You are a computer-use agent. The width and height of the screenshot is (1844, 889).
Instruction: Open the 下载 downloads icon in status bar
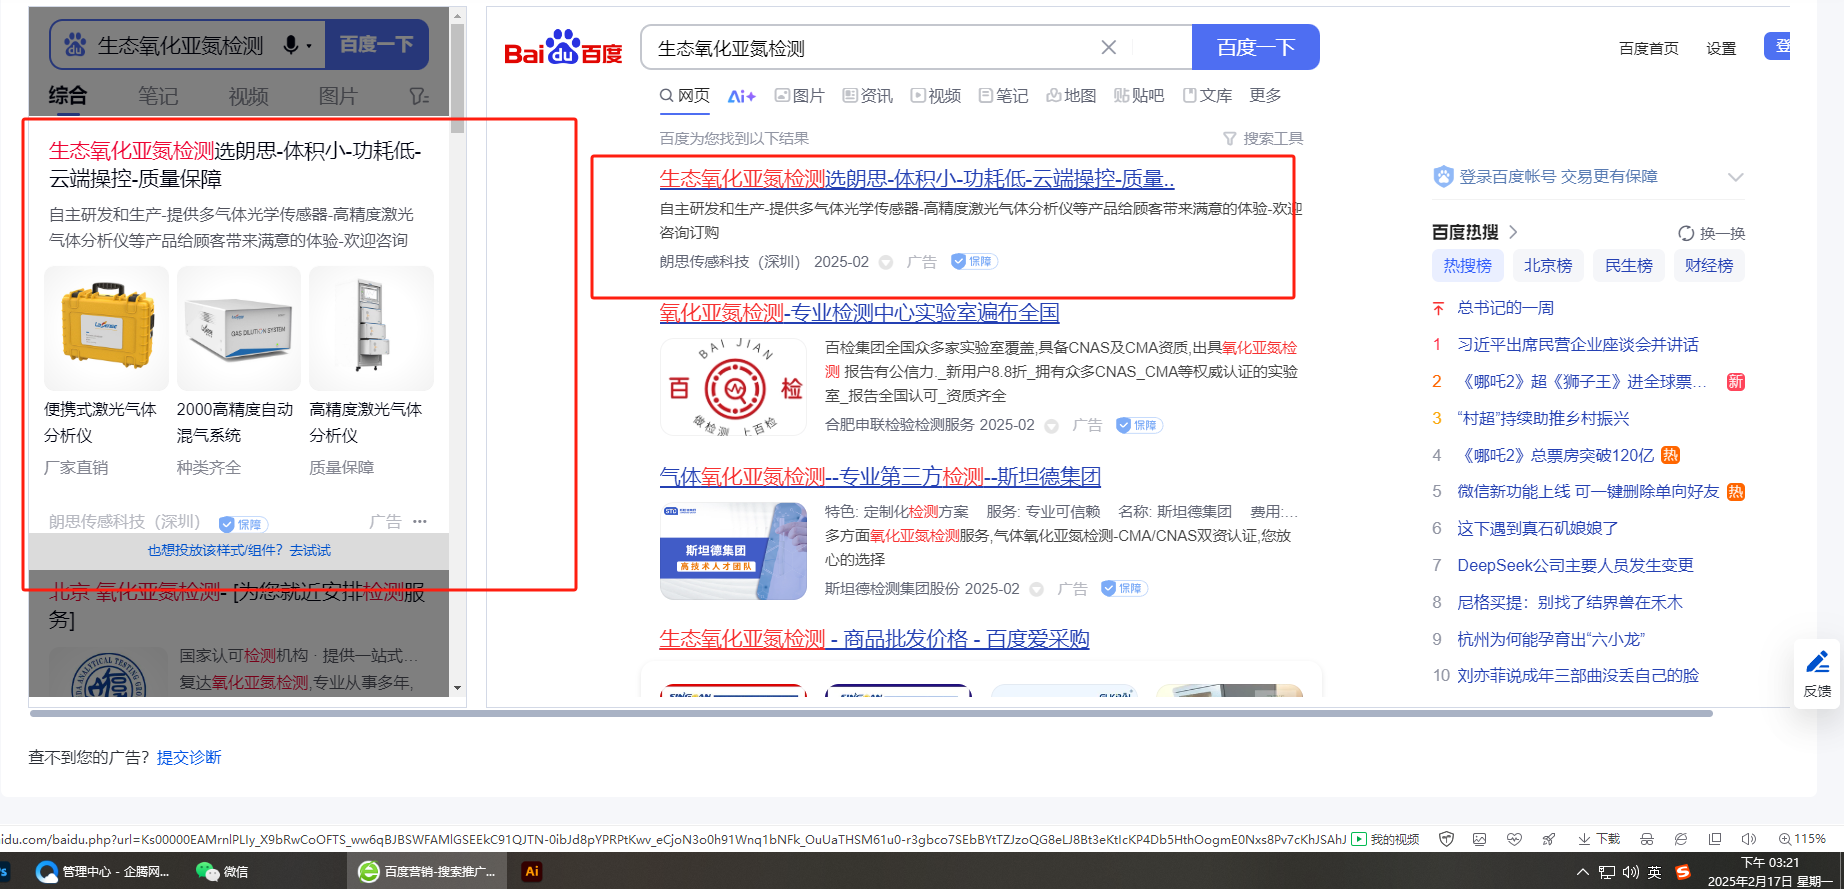(x=1598, y=839)
